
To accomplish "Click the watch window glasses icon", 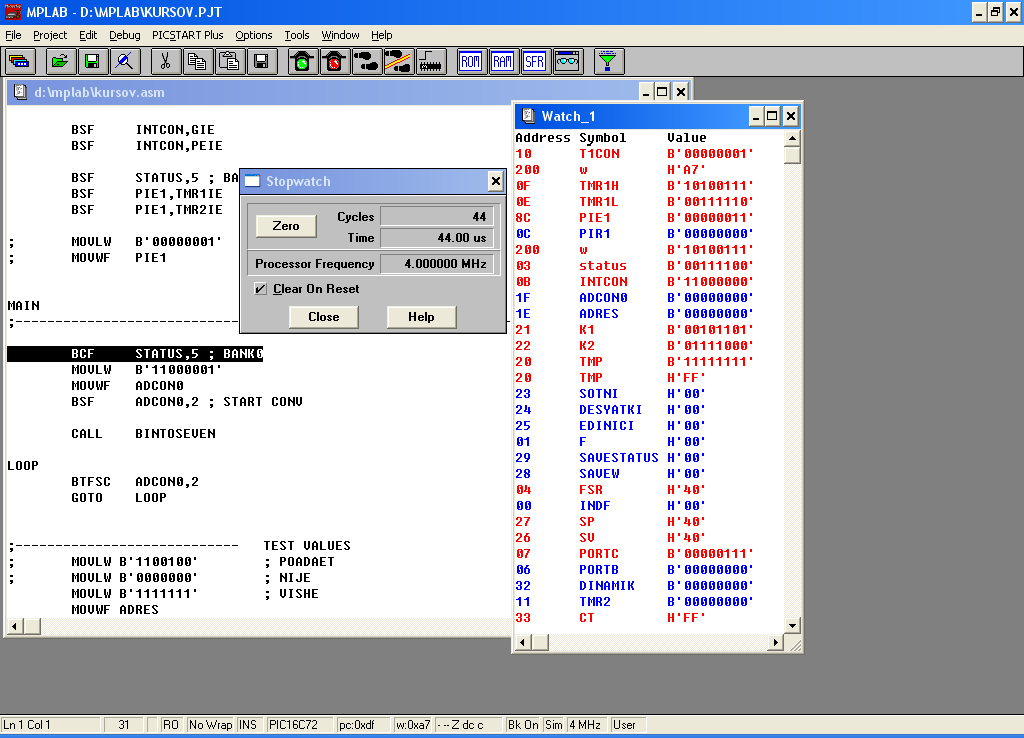I will click(567, 62).
